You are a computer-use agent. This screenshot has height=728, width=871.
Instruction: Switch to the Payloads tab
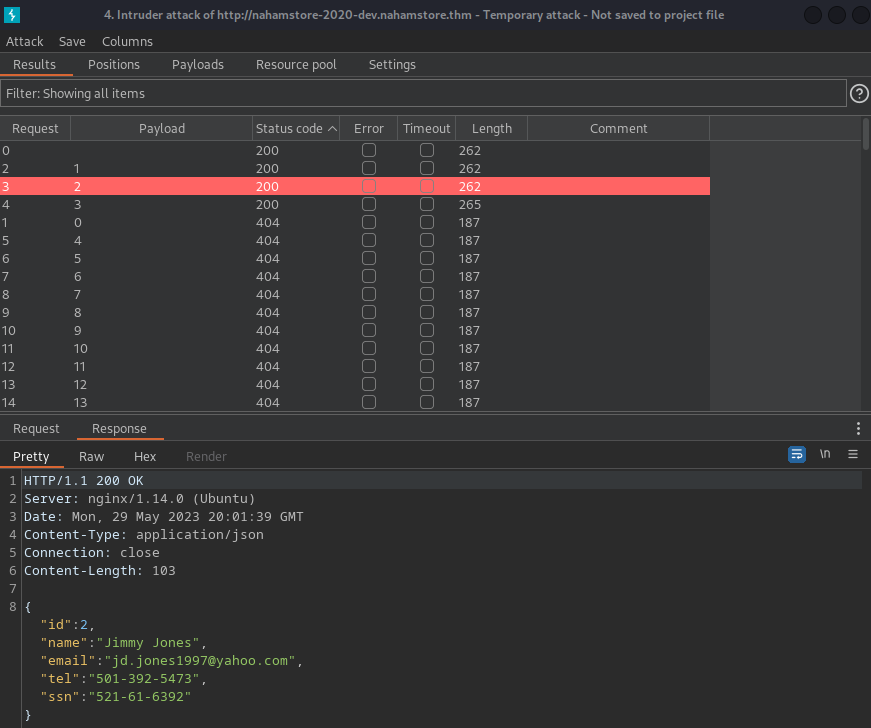click(198, 64)
